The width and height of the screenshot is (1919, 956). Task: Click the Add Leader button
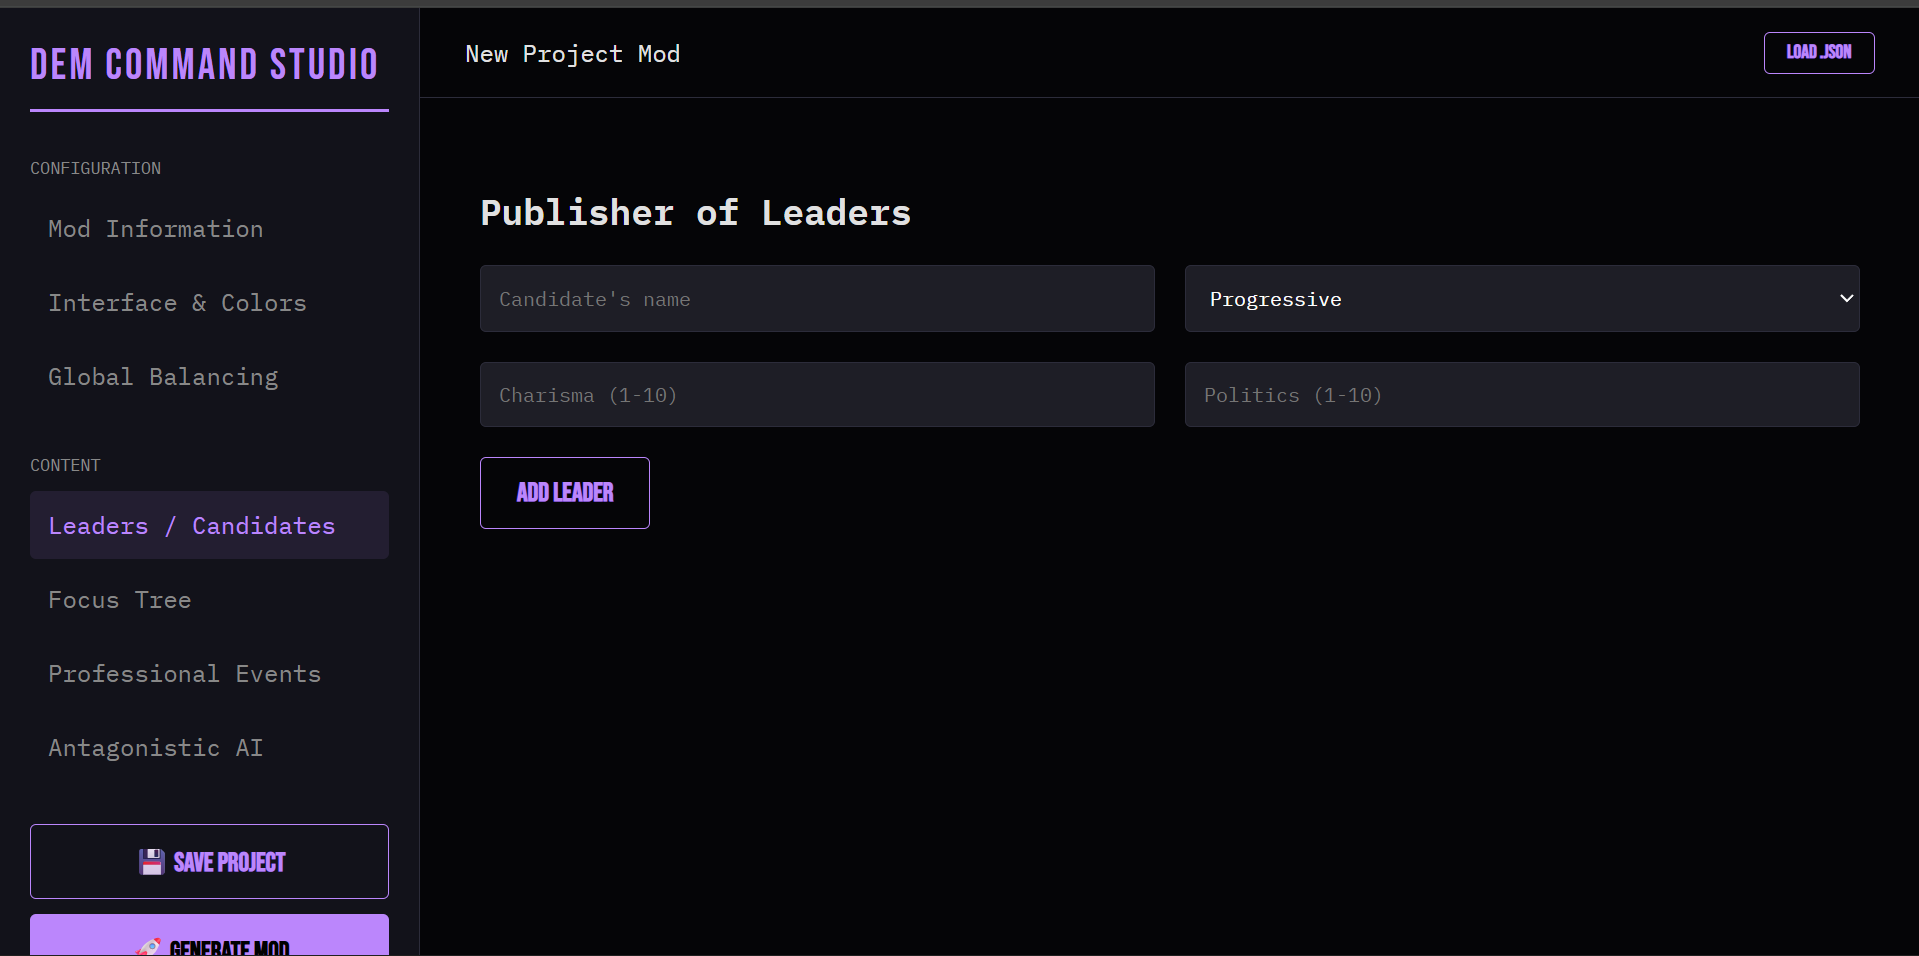(565, 493)
